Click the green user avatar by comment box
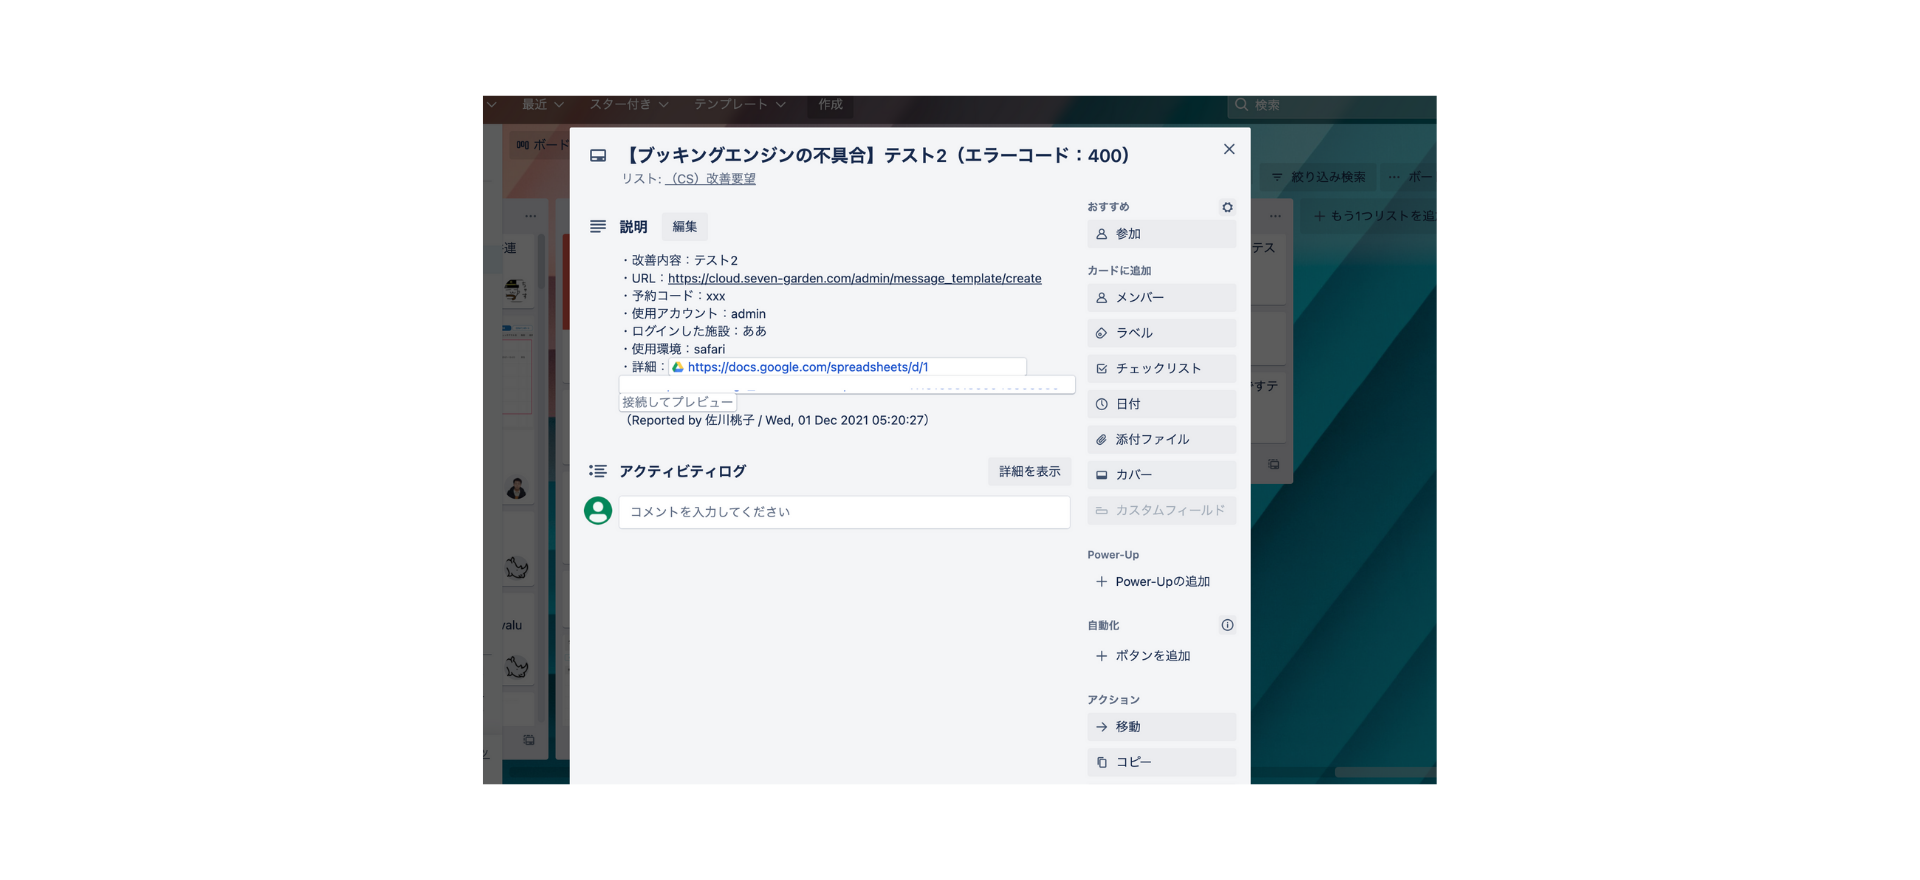Screen dimensions: 1920x880 tap(598, 511)
